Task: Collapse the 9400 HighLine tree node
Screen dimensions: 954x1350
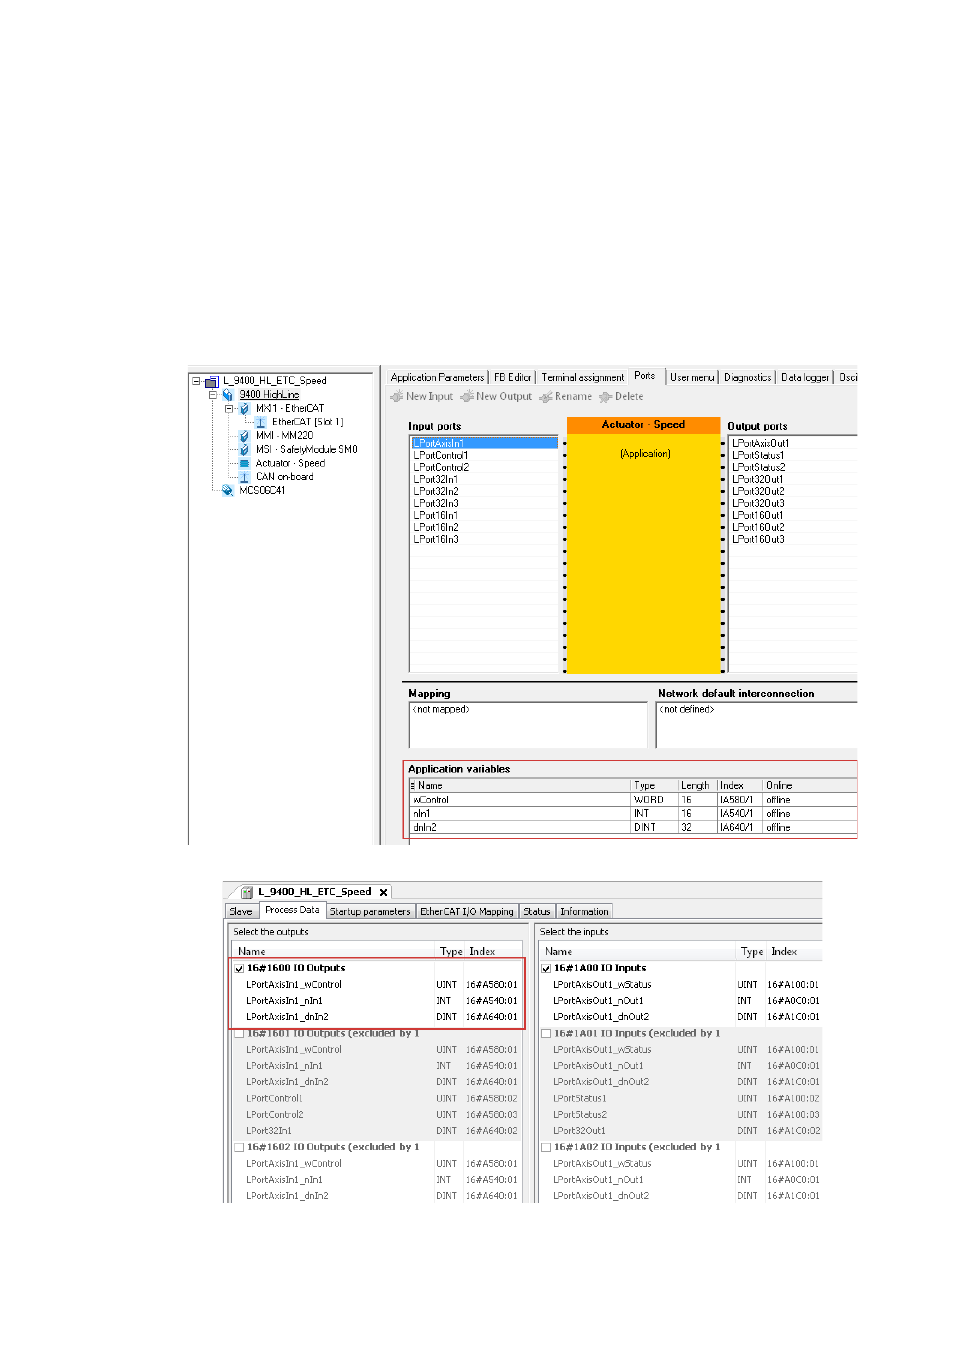Action: pyautogui.click(x=213, y=395)
